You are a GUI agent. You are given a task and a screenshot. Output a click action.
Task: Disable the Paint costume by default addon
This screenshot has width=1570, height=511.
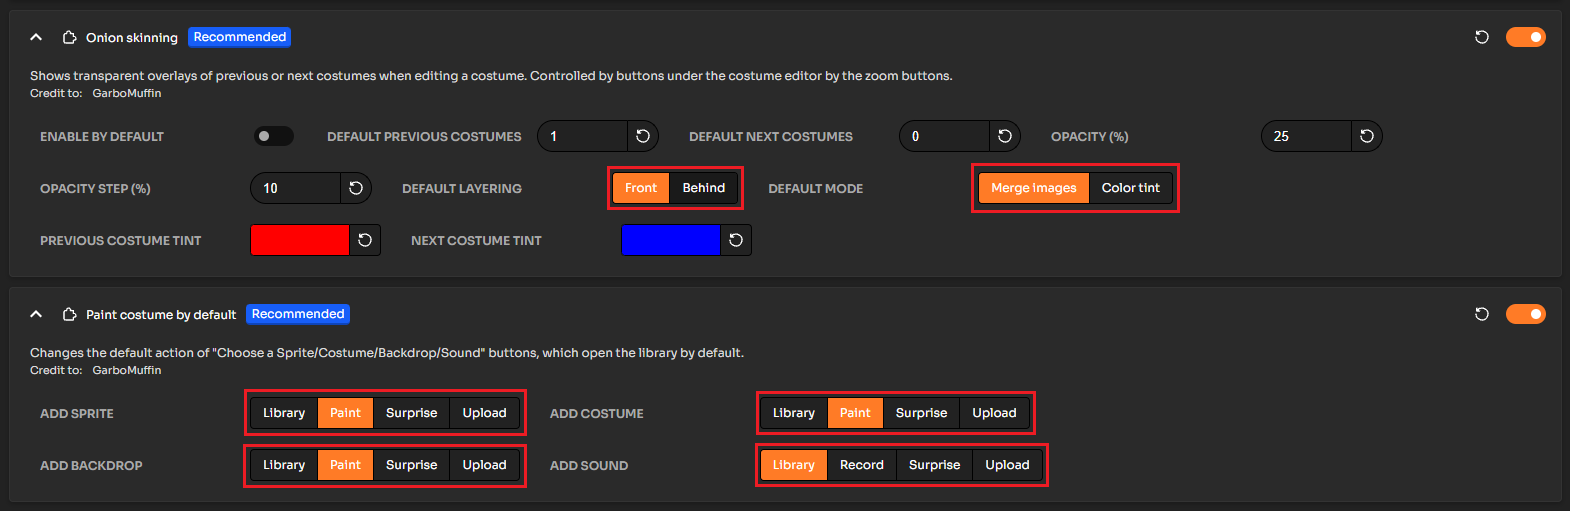tap(1526, 314)
